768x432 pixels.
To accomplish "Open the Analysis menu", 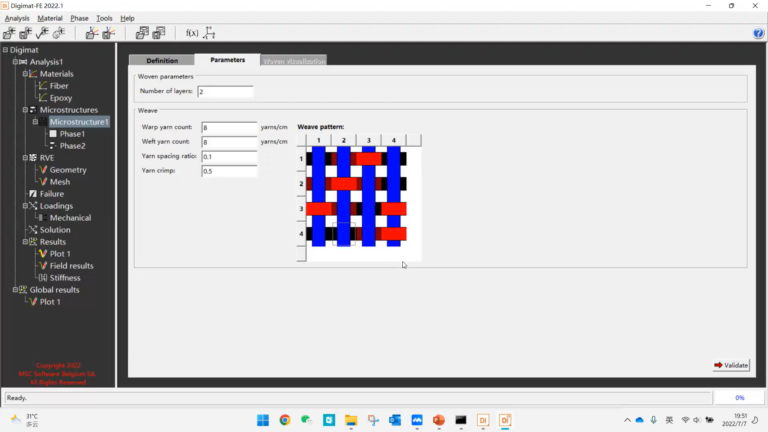I will [17, 18].
